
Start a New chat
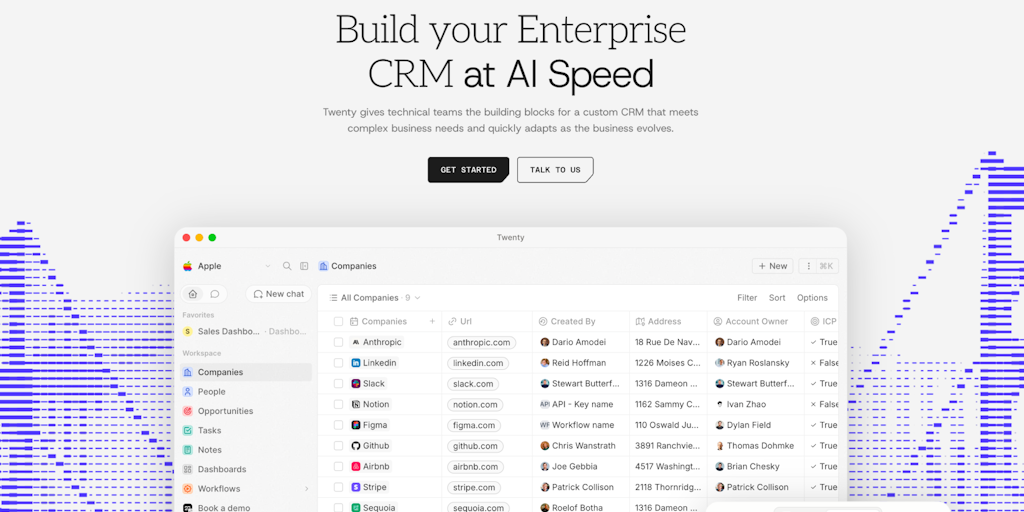click(x=278, y=294)
